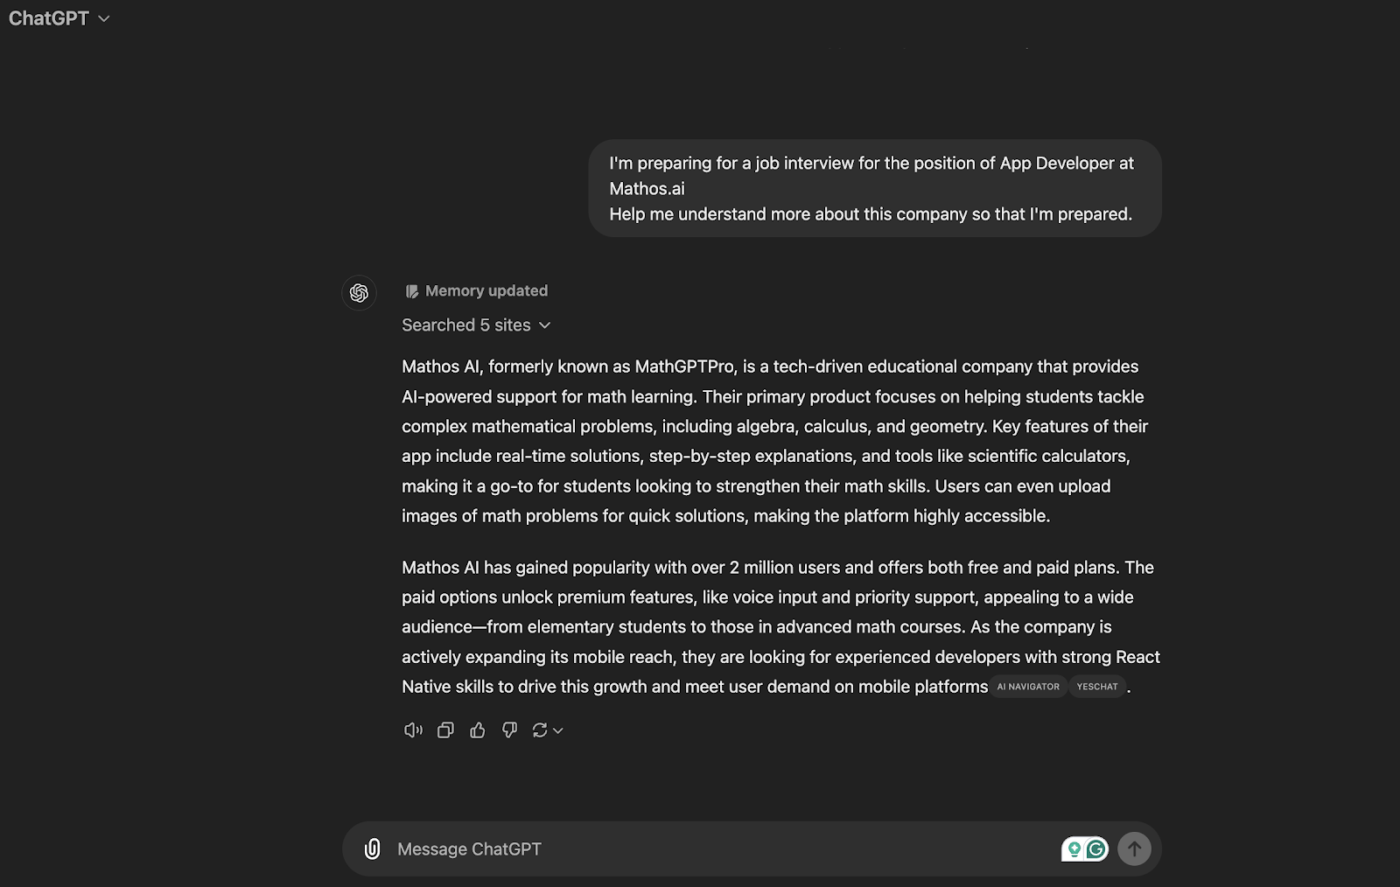Copy the response using the copy icon

pyautogui.click(x=445, y=730)
